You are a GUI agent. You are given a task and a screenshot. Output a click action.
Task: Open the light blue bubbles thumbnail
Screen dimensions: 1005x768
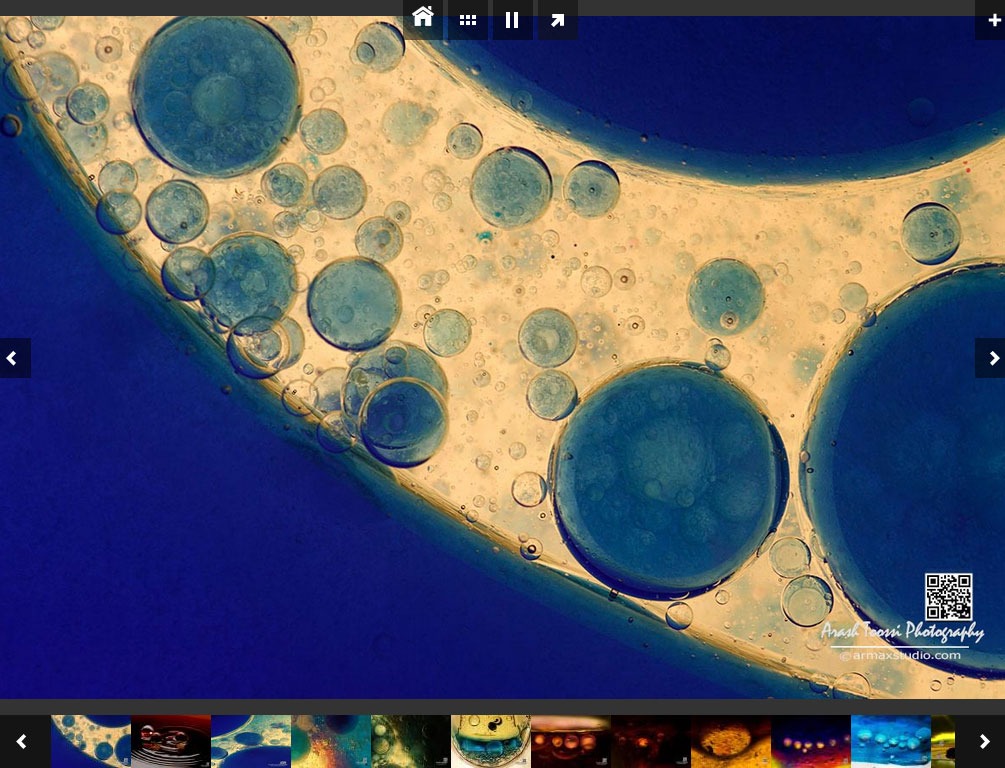pos(890,741)
